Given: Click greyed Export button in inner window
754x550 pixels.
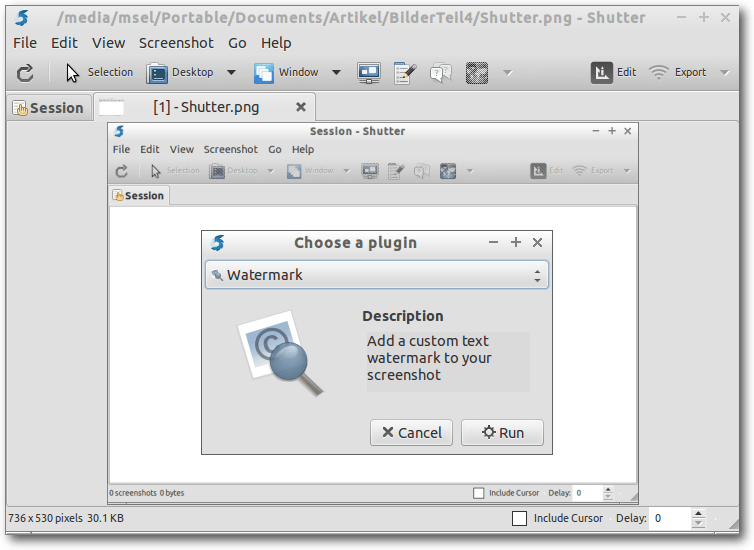Looking at the screenshot, I should [593, 171].
